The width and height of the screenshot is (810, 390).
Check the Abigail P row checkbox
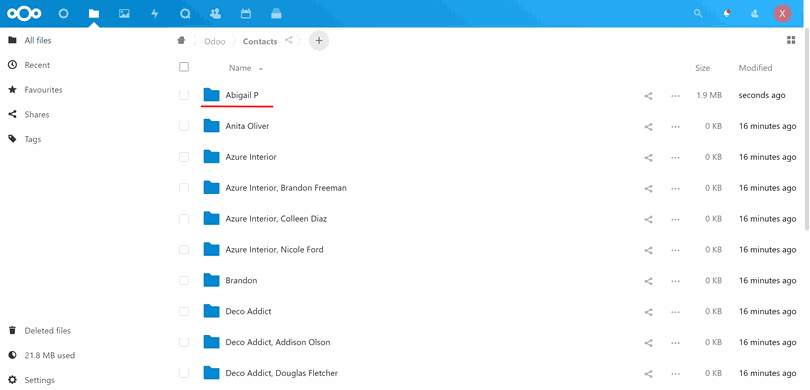(184, 95)
